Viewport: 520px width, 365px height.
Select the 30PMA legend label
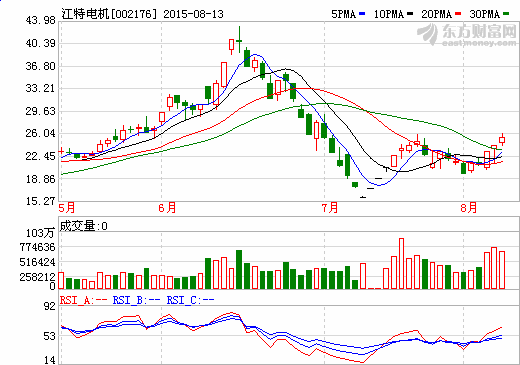[485, 14]
